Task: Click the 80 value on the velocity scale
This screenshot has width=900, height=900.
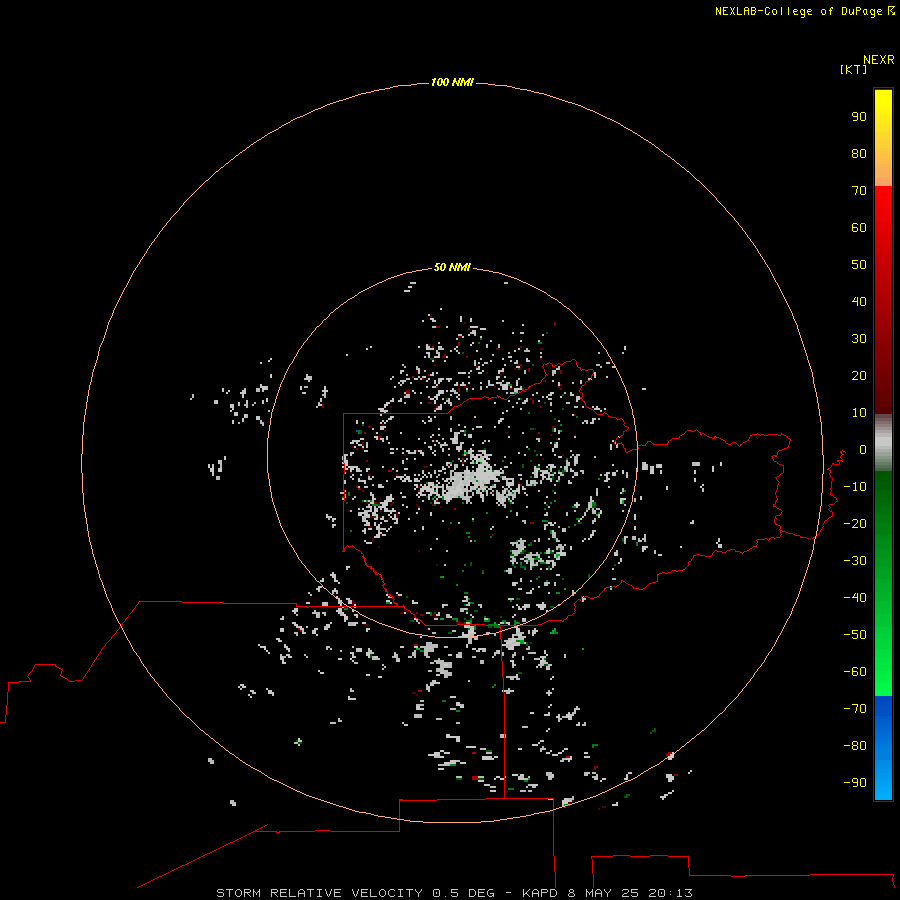Action: [x=859, y=154]
